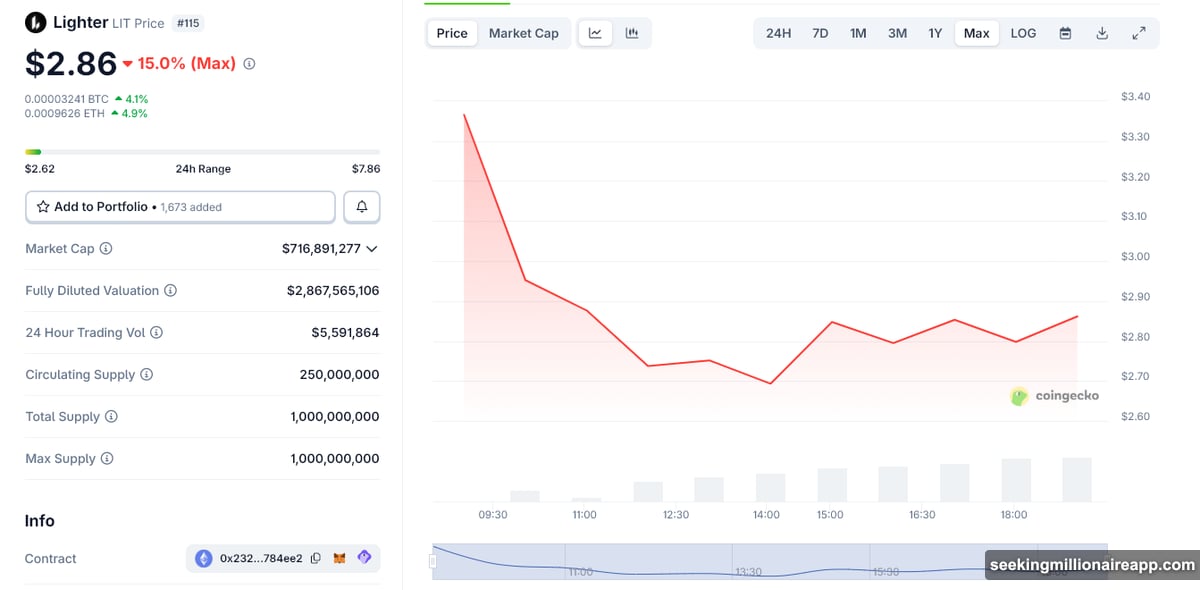Toggle logarithmic scale with LOG
This screenshot has width=1200, height=590.
pos(1023,33)
